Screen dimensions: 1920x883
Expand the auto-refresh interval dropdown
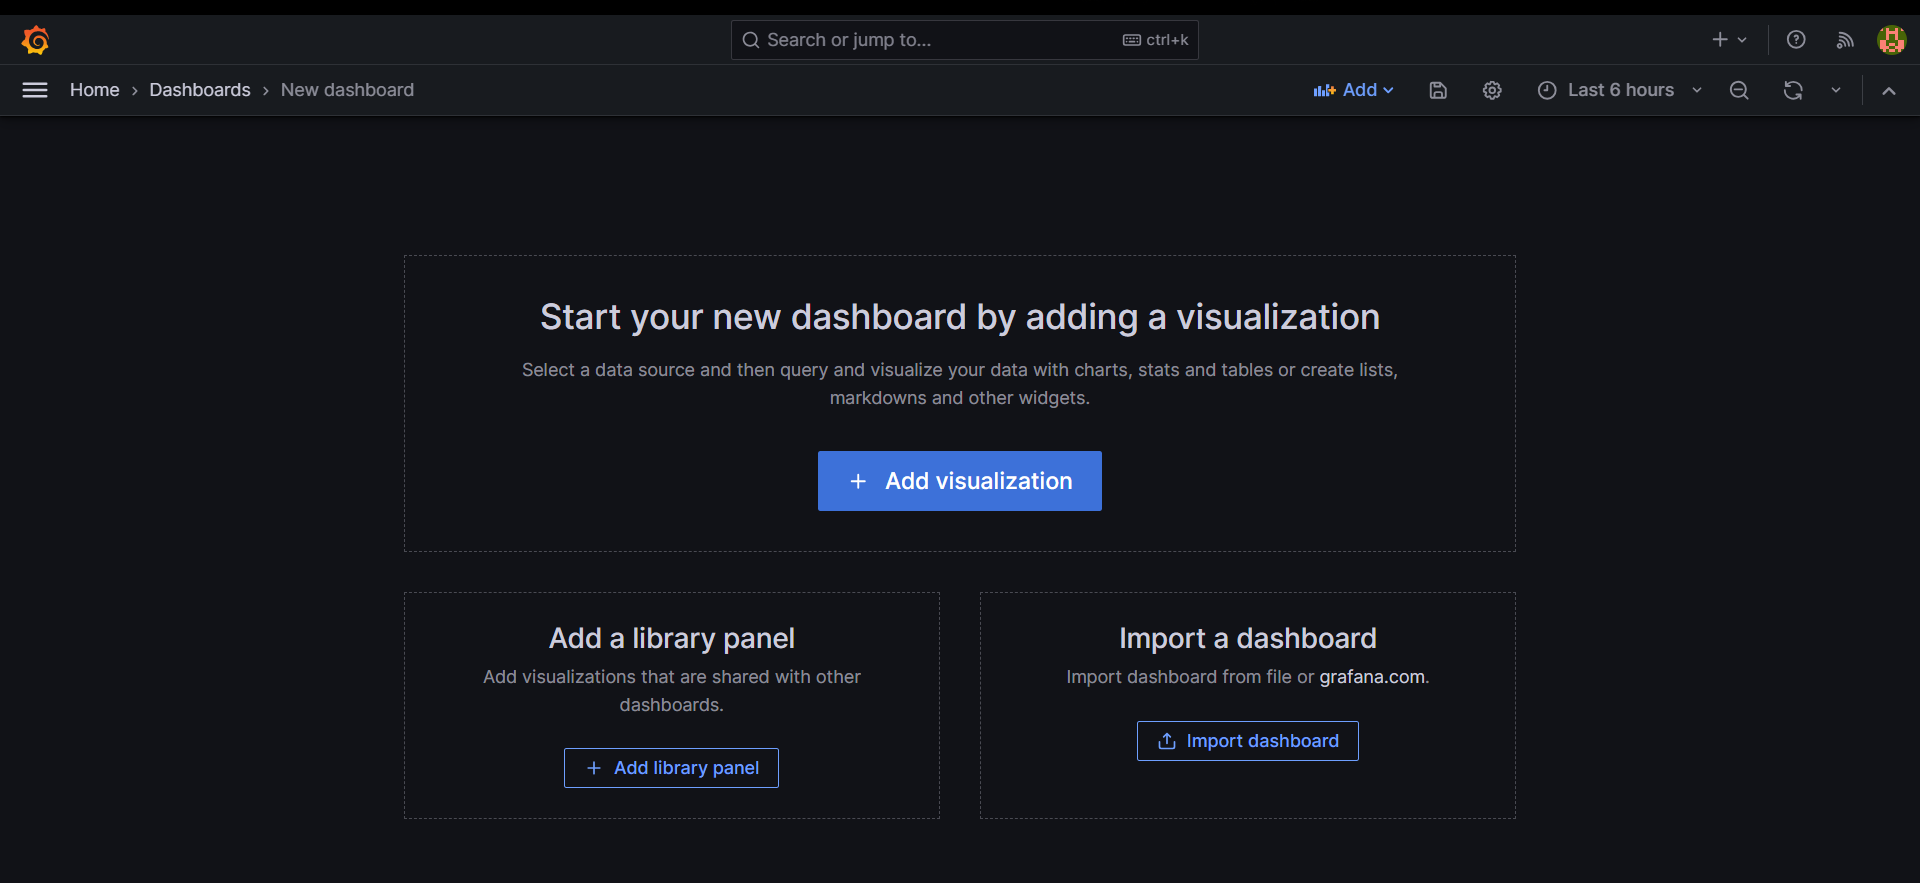pos(1836,90)
